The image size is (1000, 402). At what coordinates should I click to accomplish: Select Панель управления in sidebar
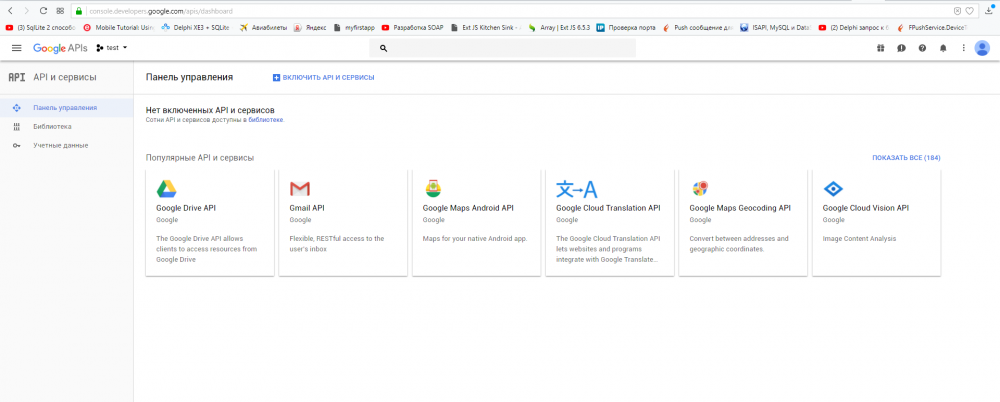[x=66, y=108]
